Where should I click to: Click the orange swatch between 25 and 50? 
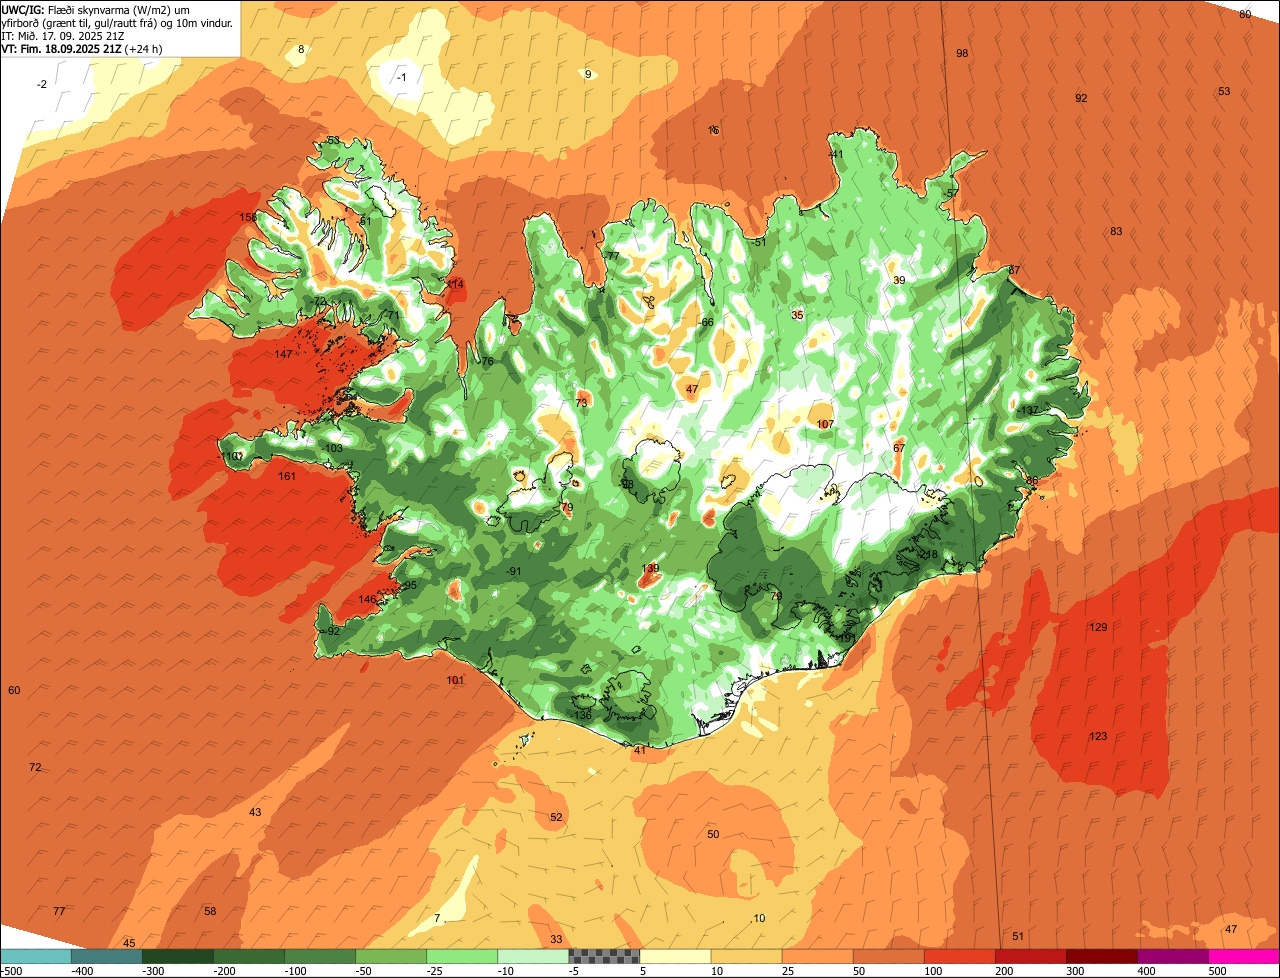[817, 956]
